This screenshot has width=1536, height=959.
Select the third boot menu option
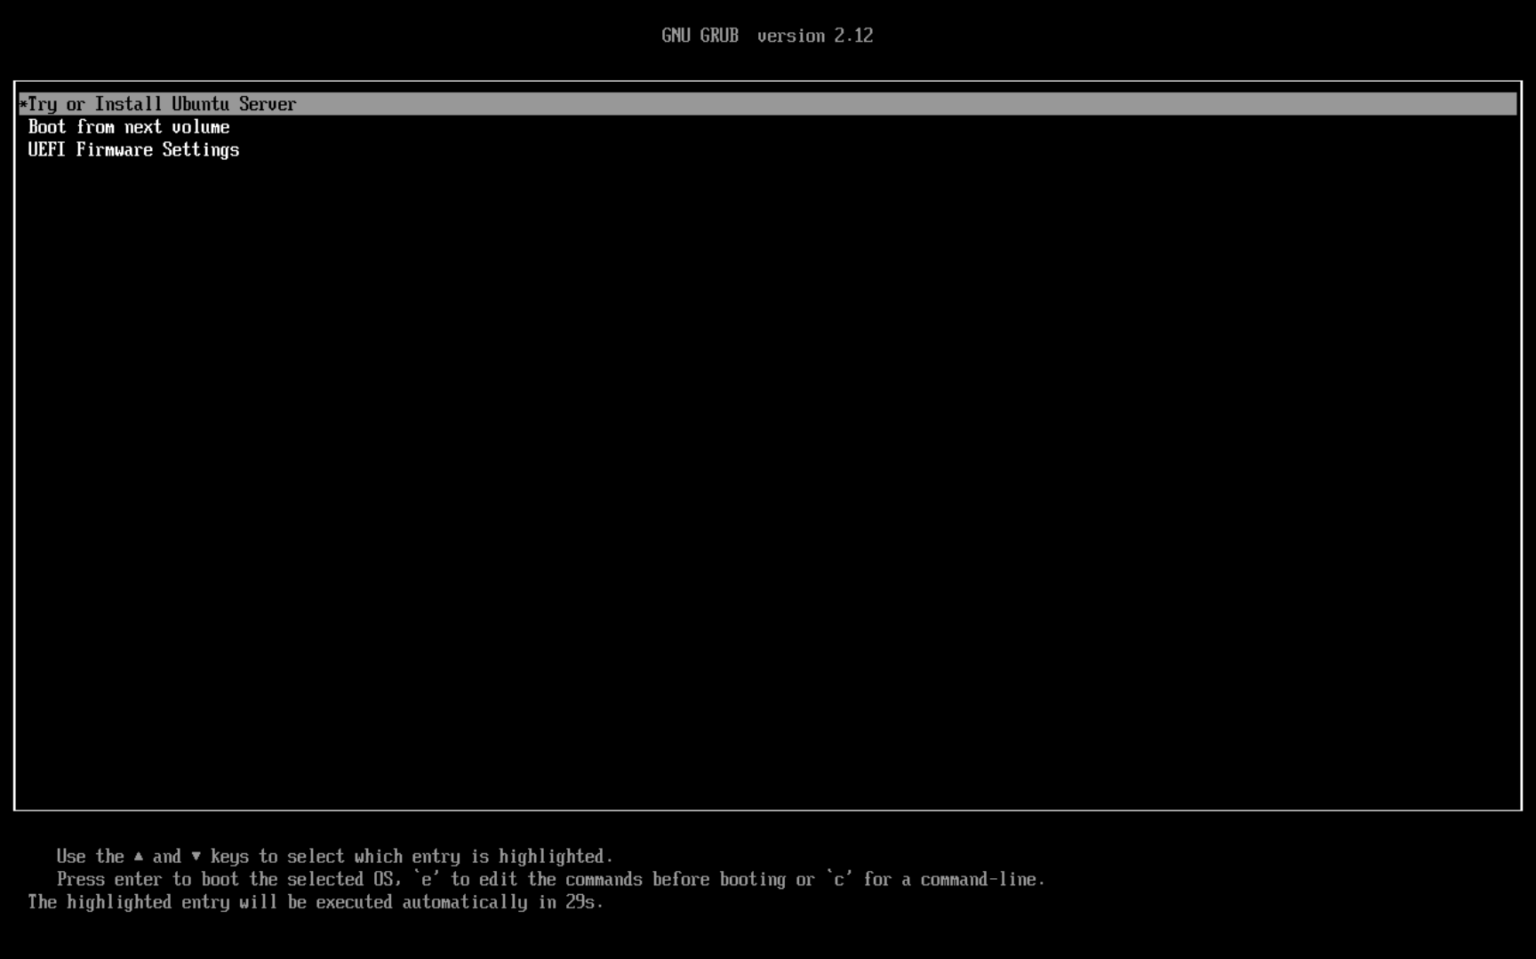pos(134,150)
